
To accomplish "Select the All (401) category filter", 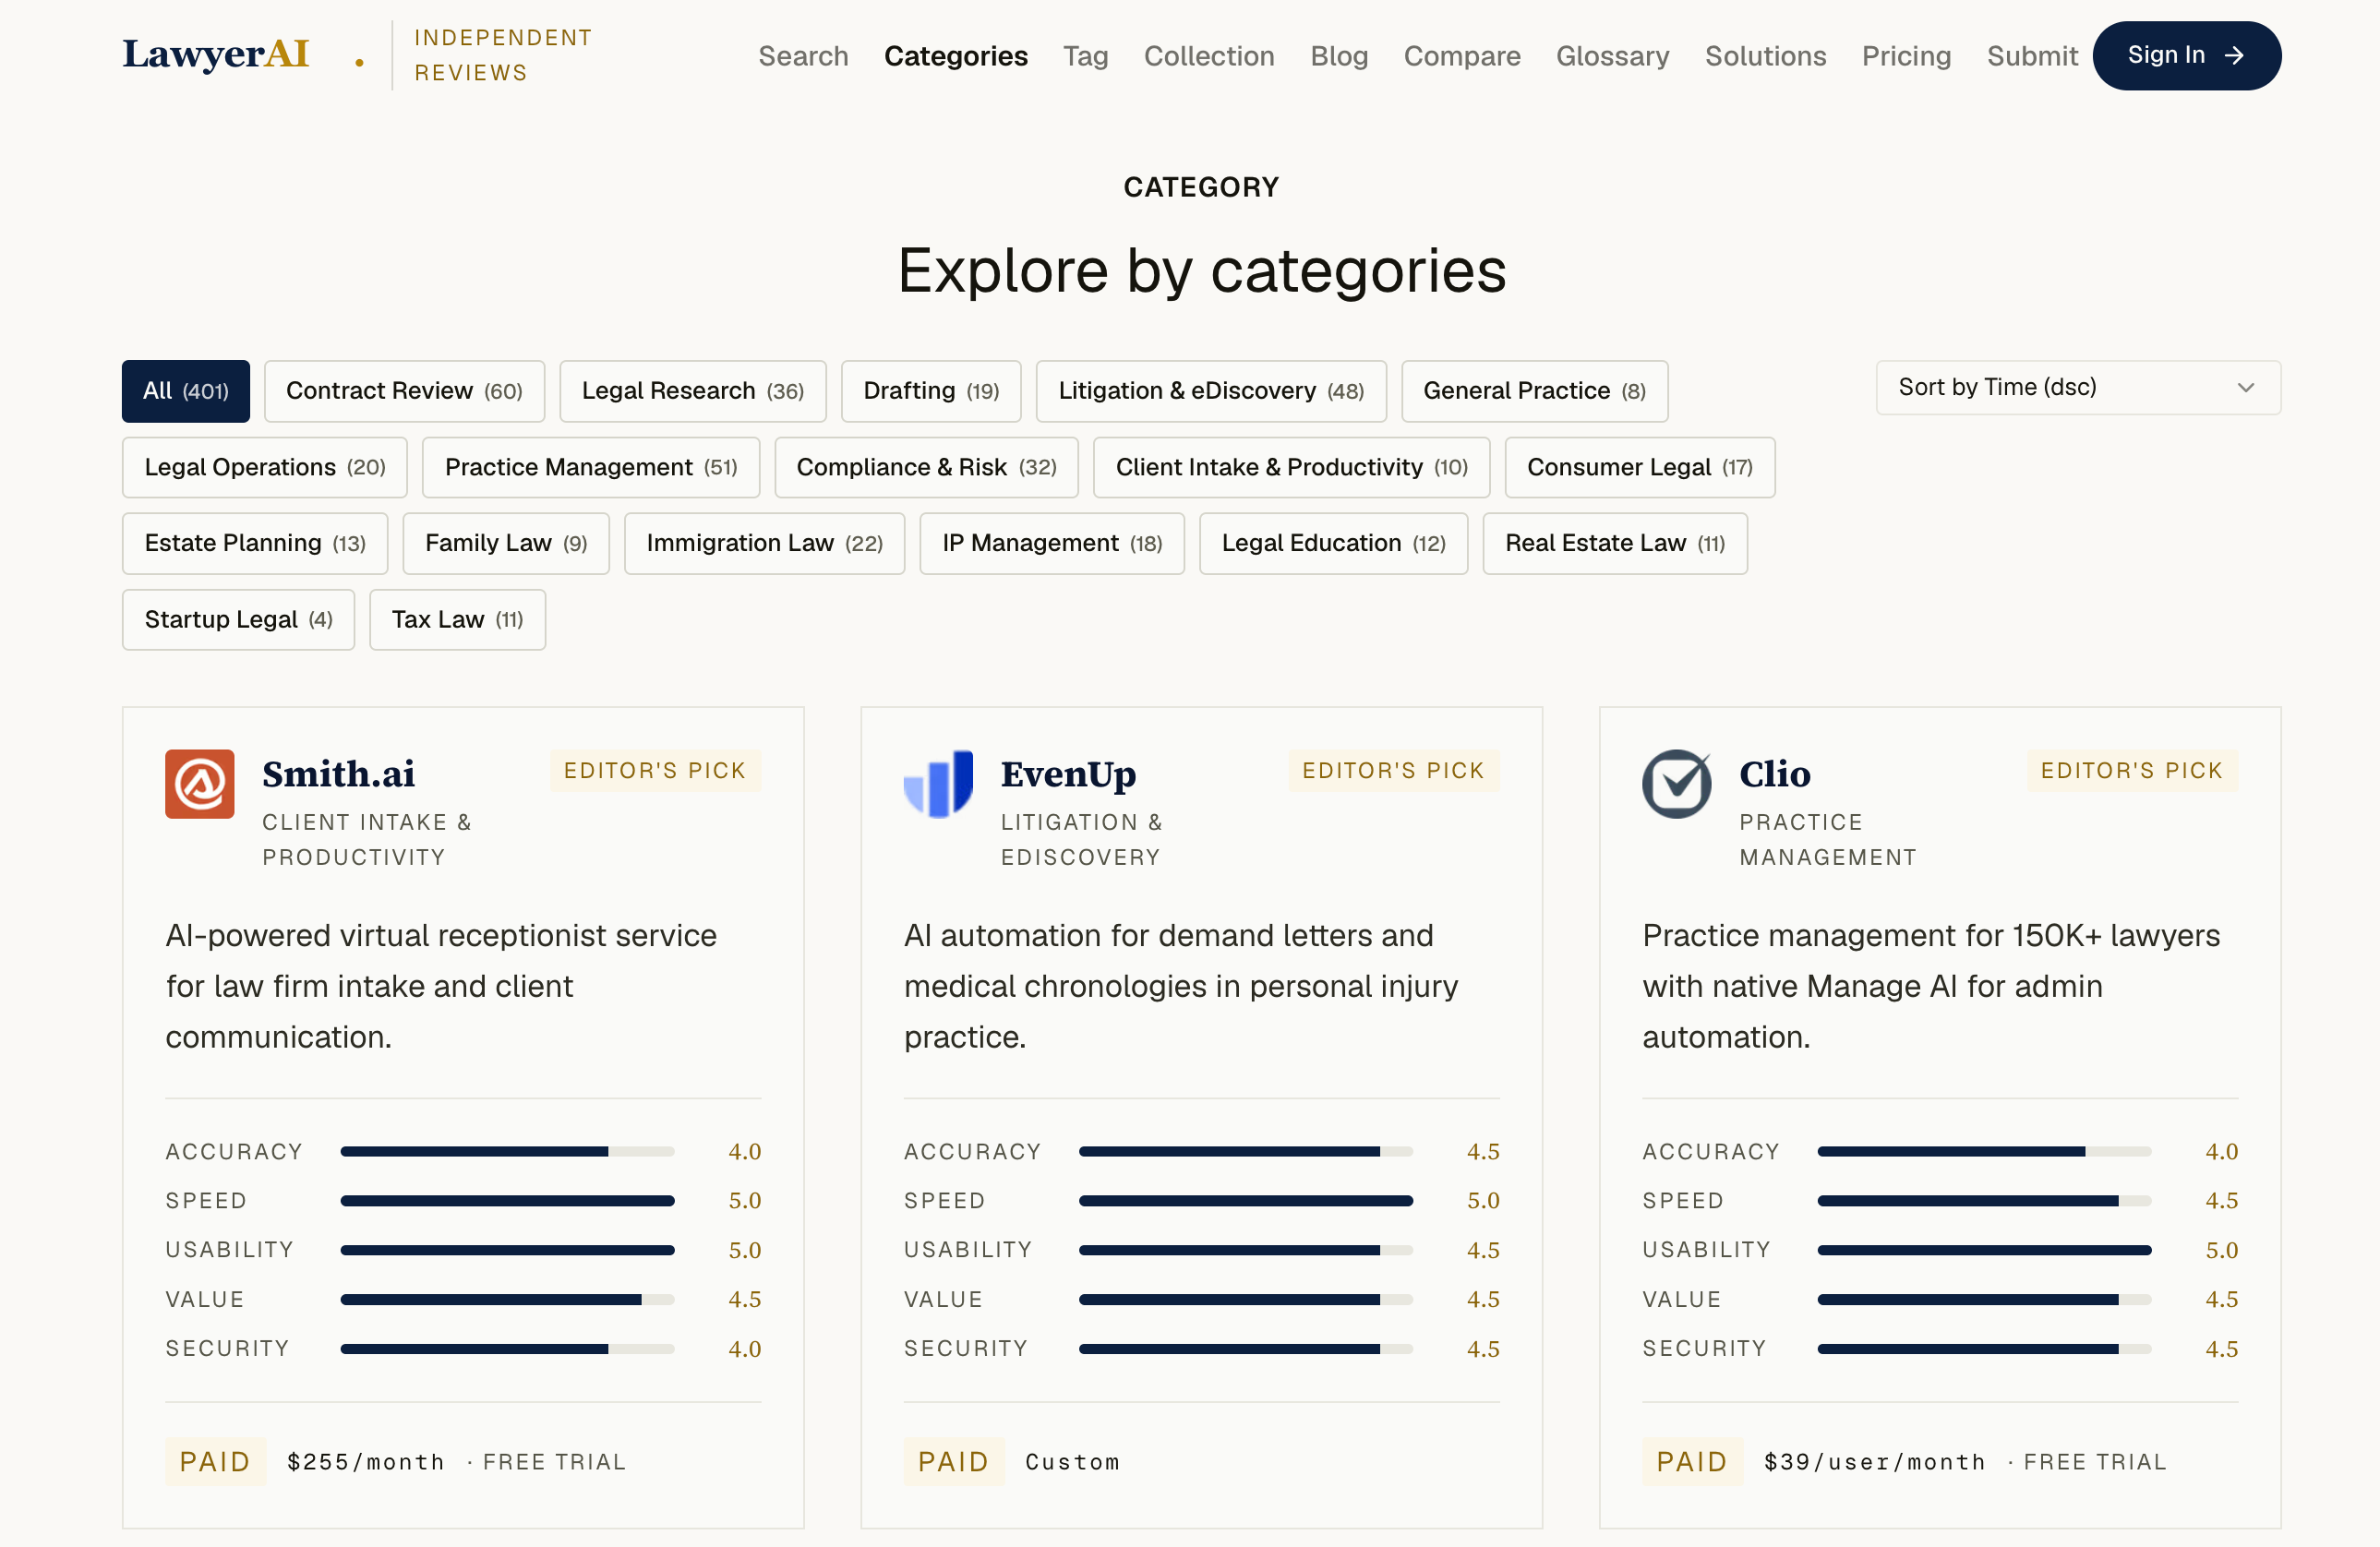I will point(186,391).
